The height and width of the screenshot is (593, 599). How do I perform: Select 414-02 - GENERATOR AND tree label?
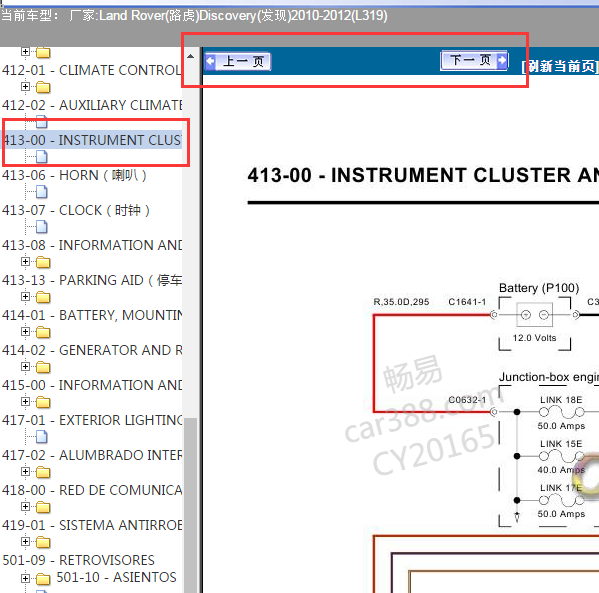(x=92, y=350)
